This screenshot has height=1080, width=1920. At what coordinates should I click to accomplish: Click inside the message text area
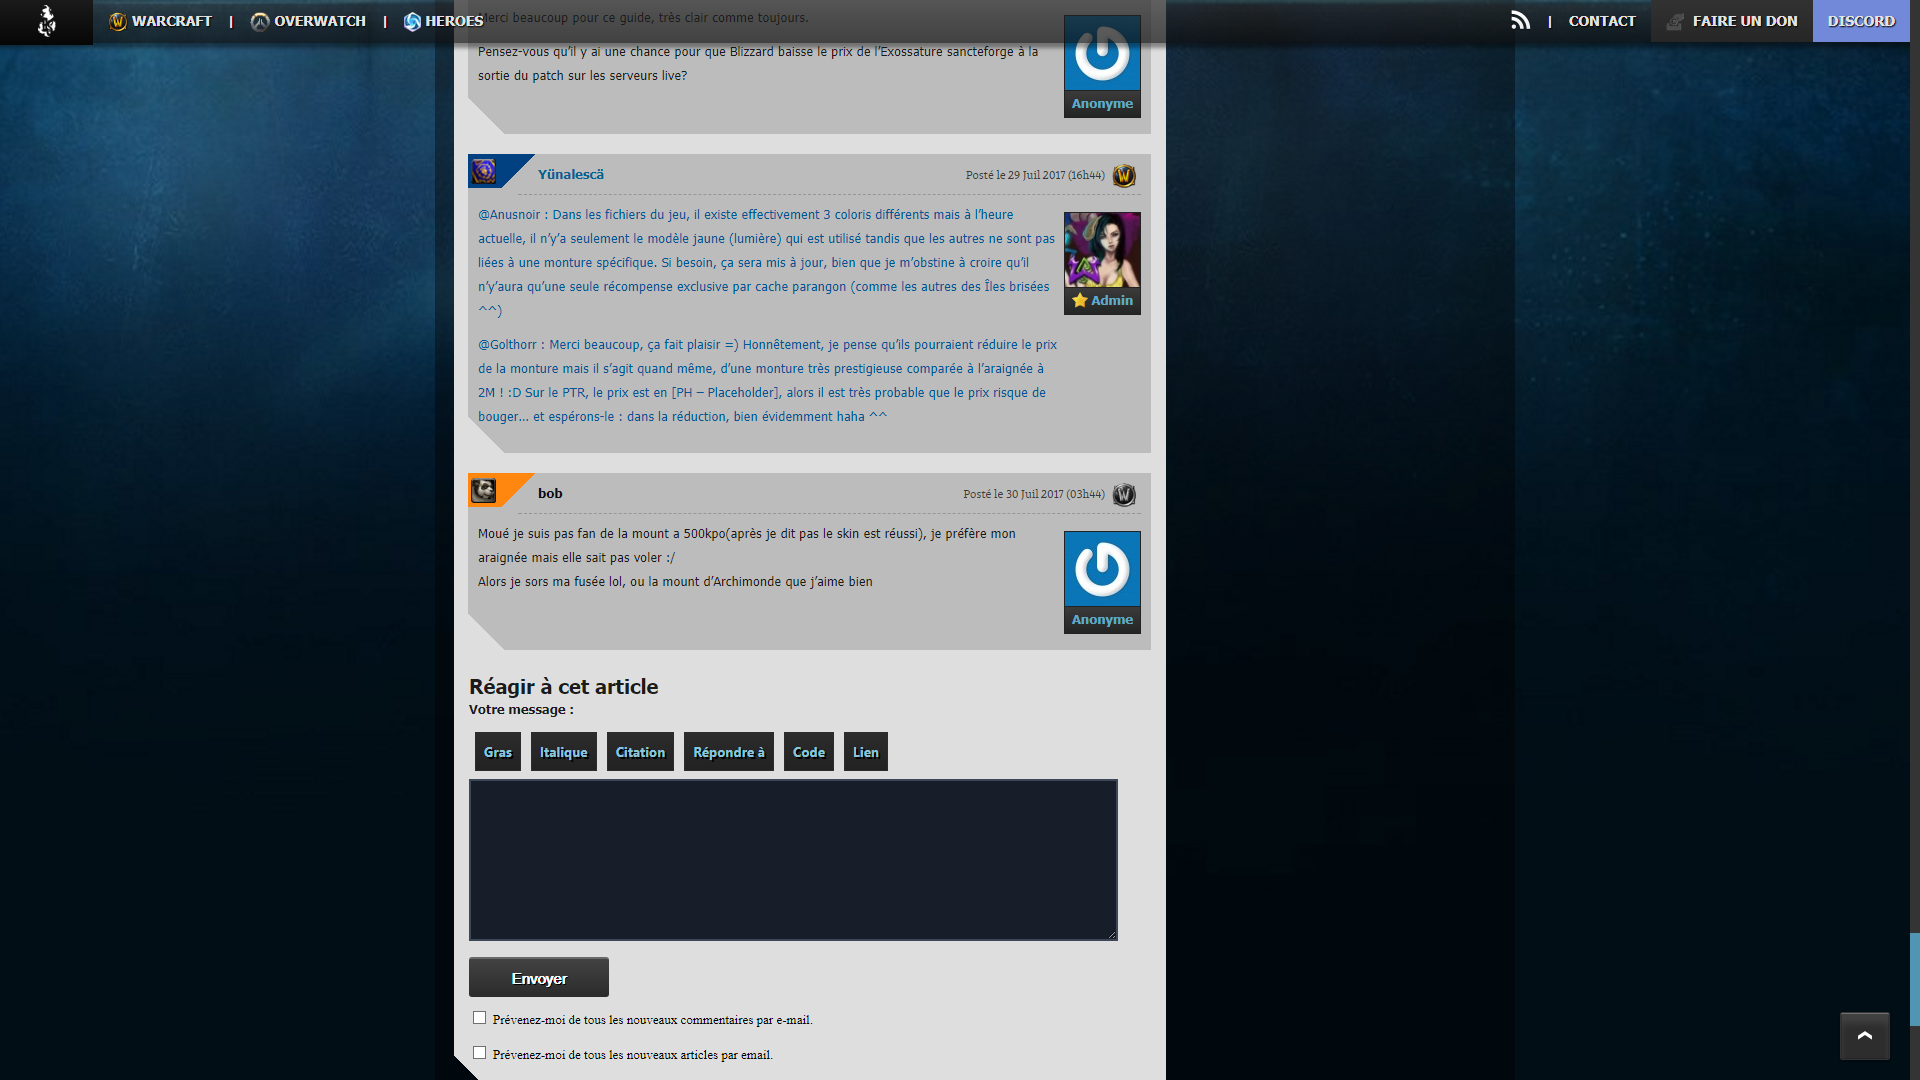(x=792, y=860)
